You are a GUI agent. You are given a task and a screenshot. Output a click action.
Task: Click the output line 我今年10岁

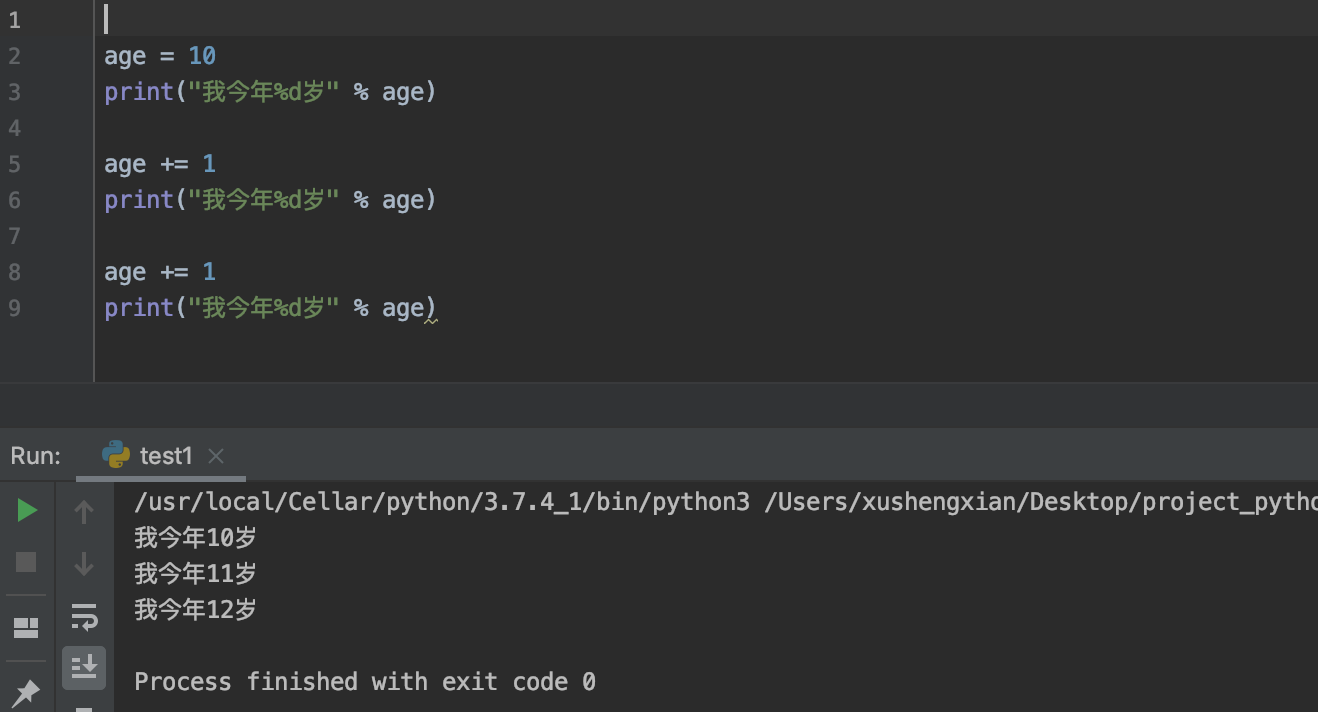196,538
